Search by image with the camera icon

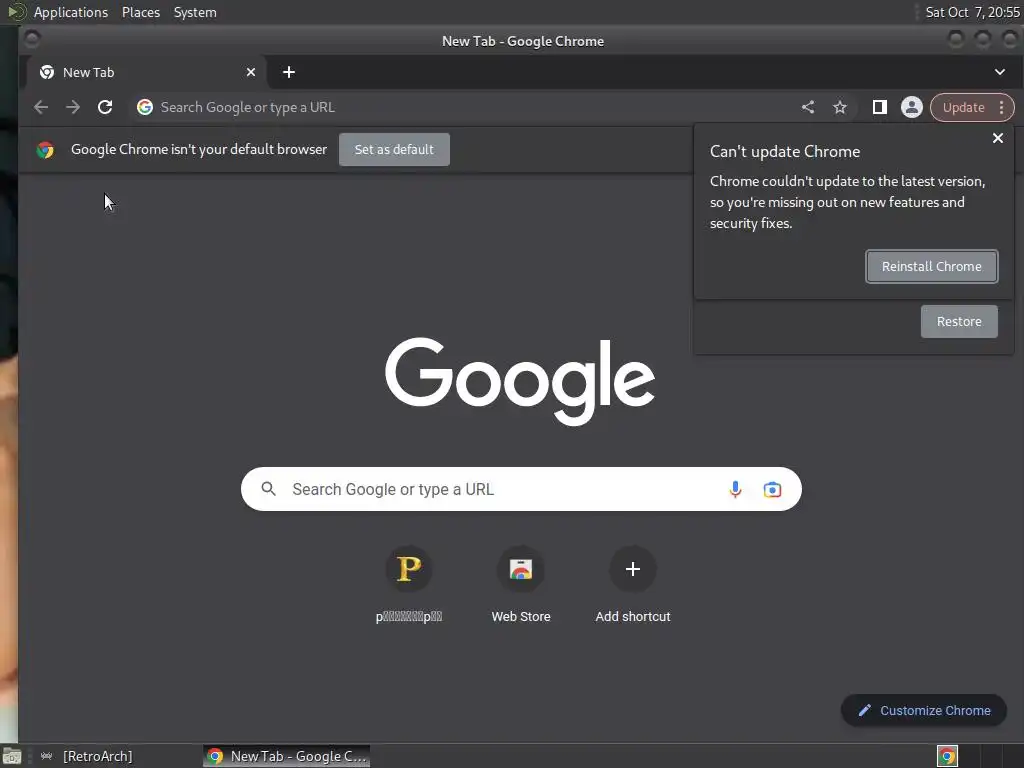[772, 489]
